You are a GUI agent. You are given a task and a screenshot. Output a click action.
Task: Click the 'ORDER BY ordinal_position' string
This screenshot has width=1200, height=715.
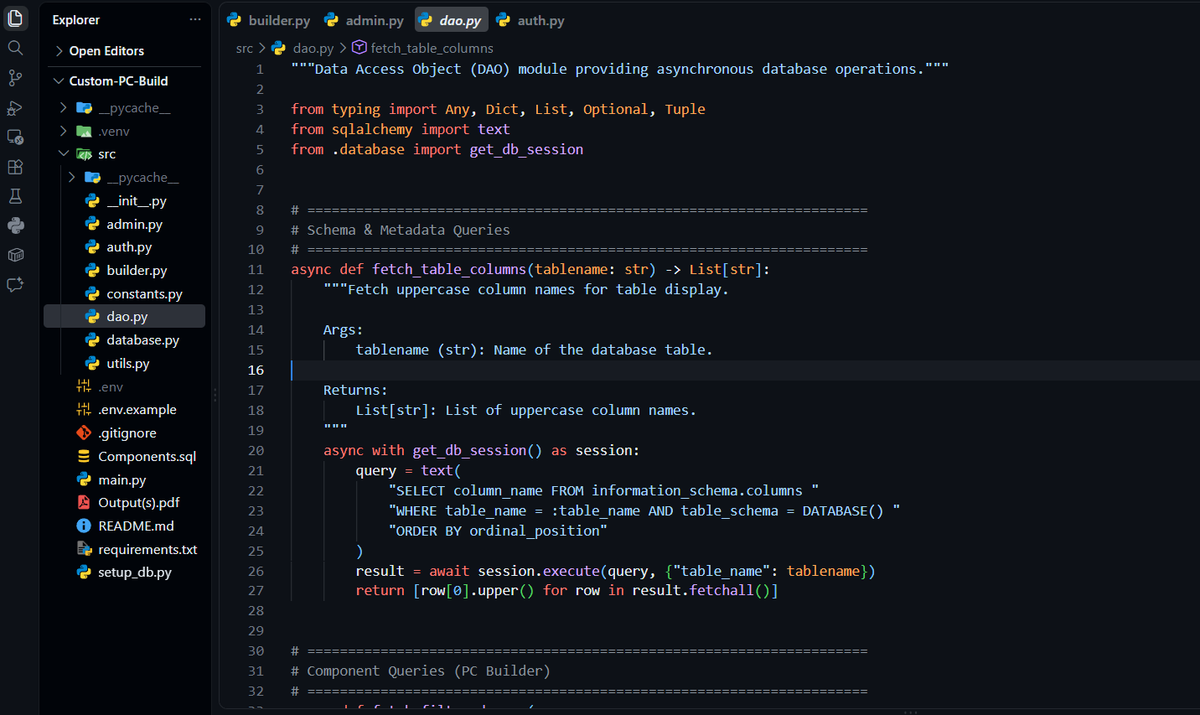[497, 531]
